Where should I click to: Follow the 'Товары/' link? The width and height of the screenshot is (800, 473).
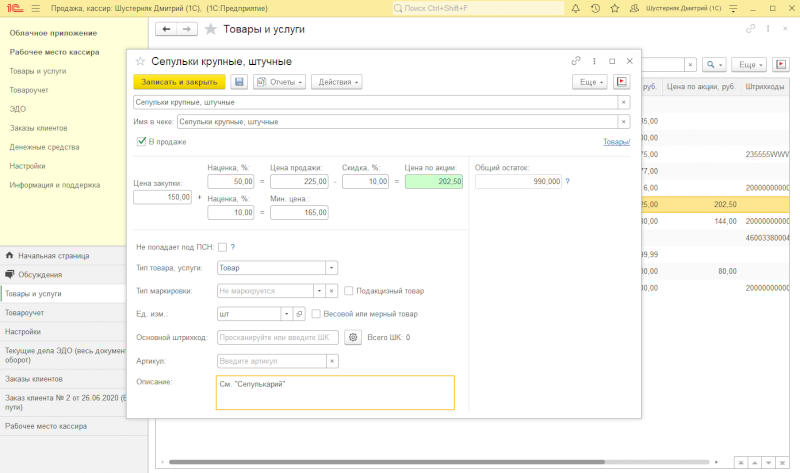(x=616, y=142)
